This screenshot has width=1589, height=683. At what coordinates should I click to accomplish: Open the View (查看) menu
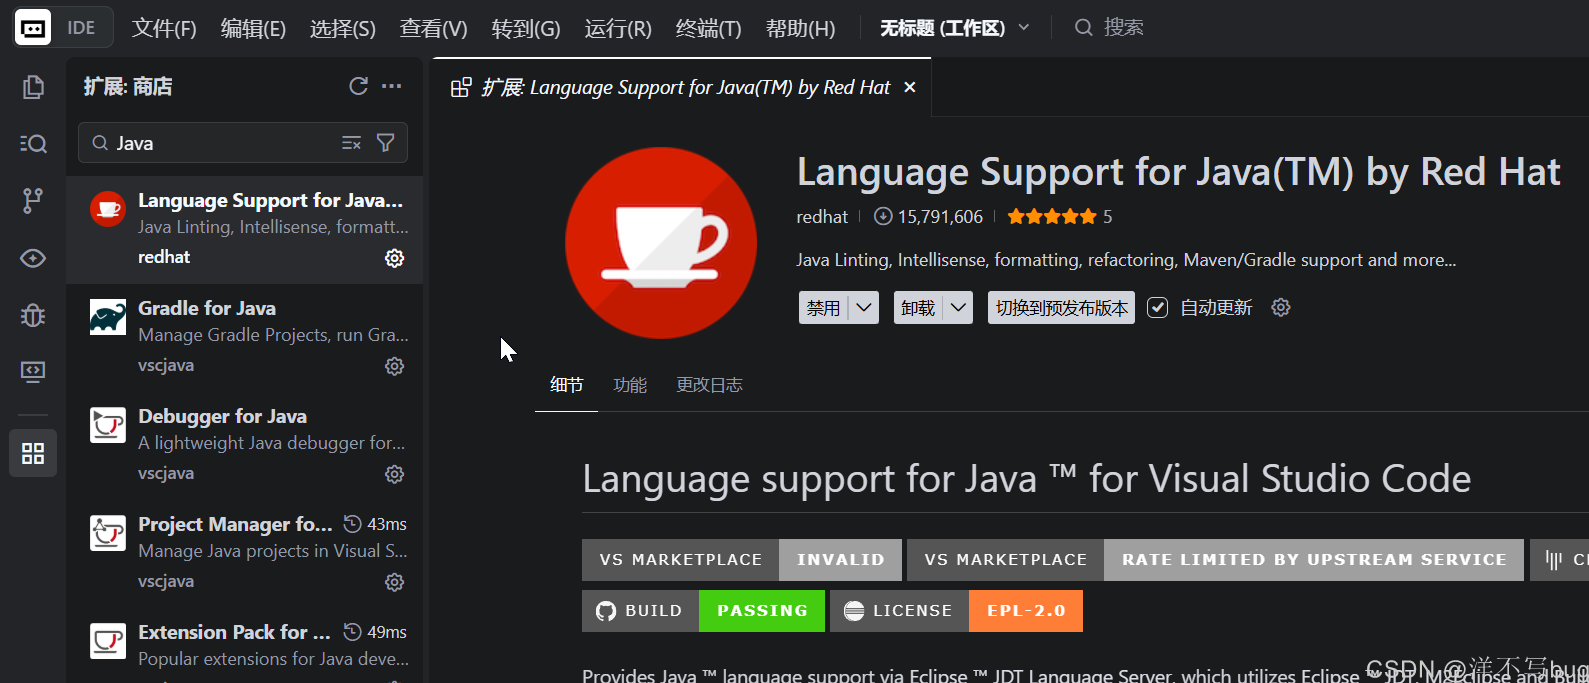point(434,28)
